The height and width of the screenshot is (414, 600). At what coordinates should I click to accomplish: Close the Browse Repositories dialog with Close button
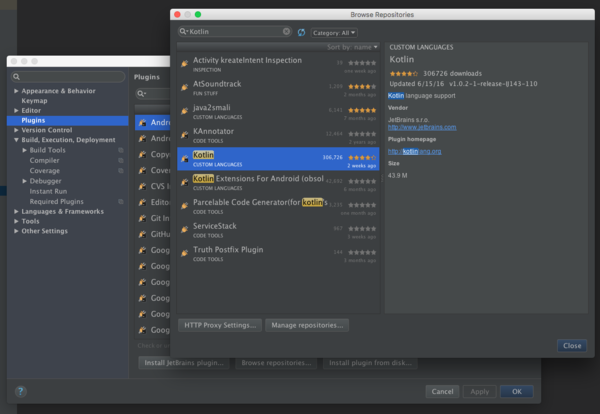(x=572, y=346)
